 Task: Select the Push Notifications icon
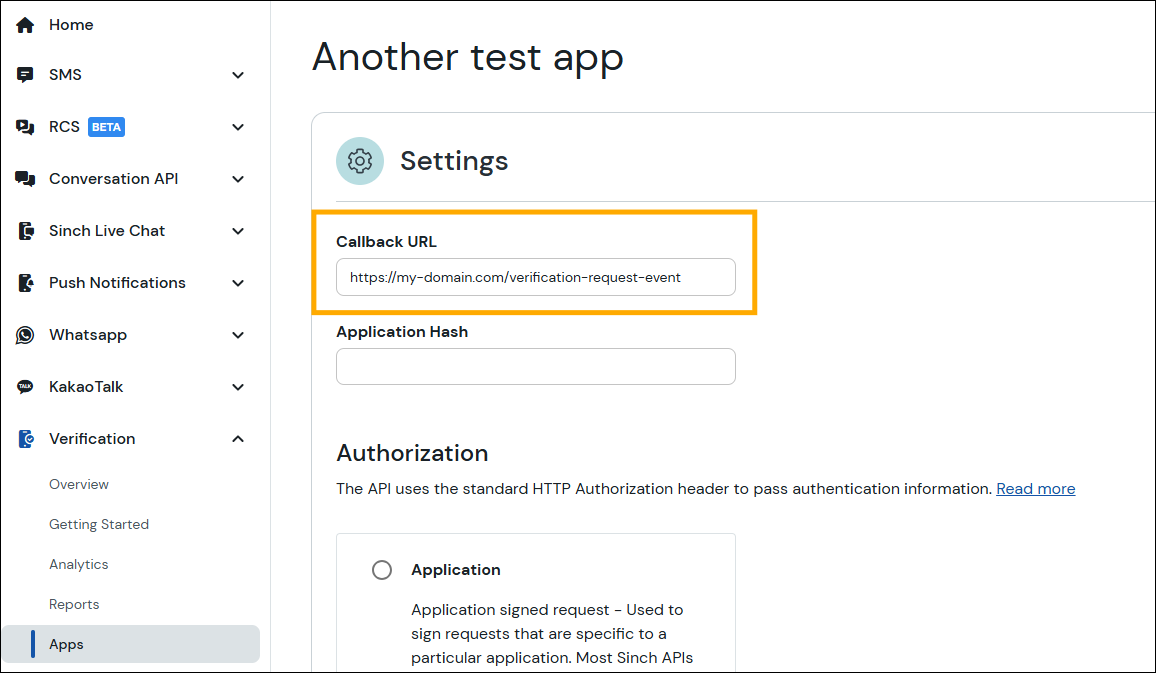(24, 282)
